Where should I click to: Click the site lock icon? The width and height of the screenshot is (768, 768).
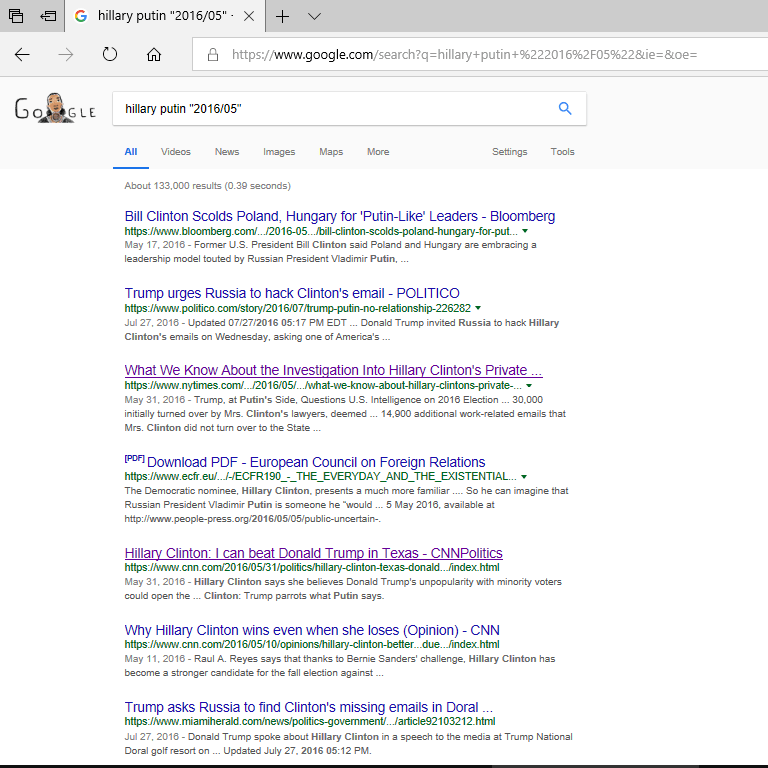pos(213,54)
